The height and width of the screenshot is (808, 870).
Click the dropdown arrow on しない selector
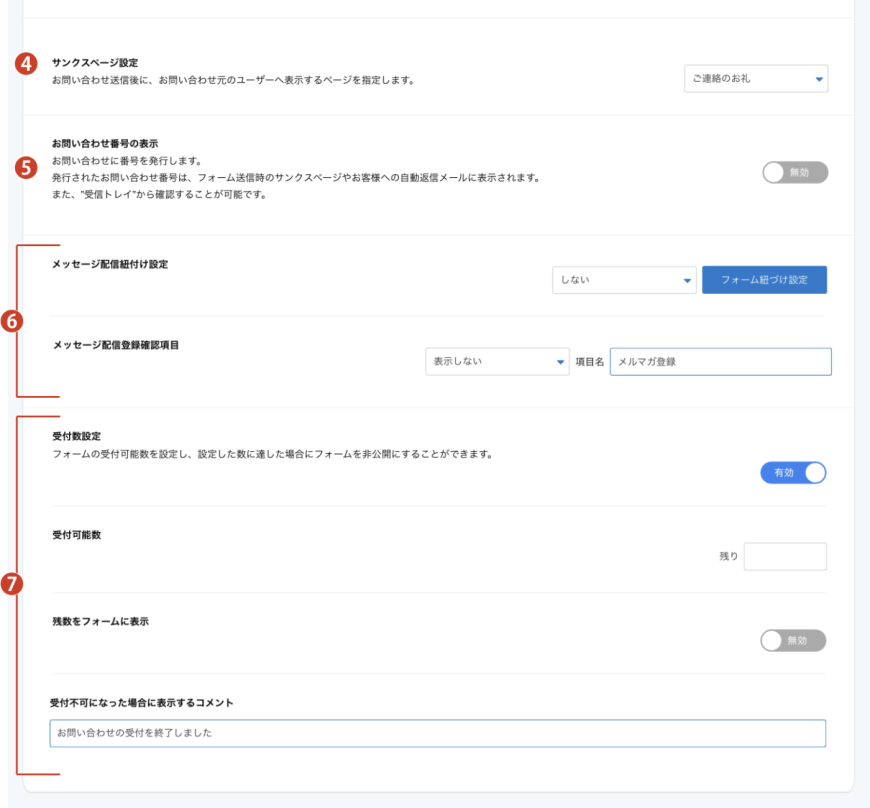click(685, 280)
